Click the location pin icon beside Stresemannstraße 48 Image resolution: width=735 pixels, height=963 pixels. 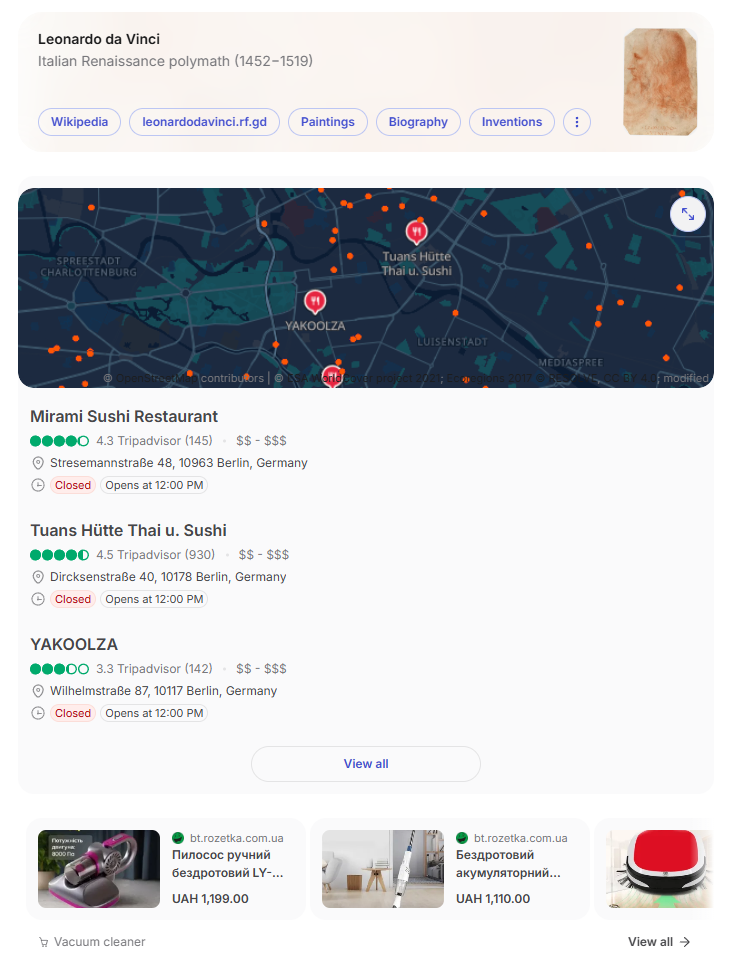point(38,463)
